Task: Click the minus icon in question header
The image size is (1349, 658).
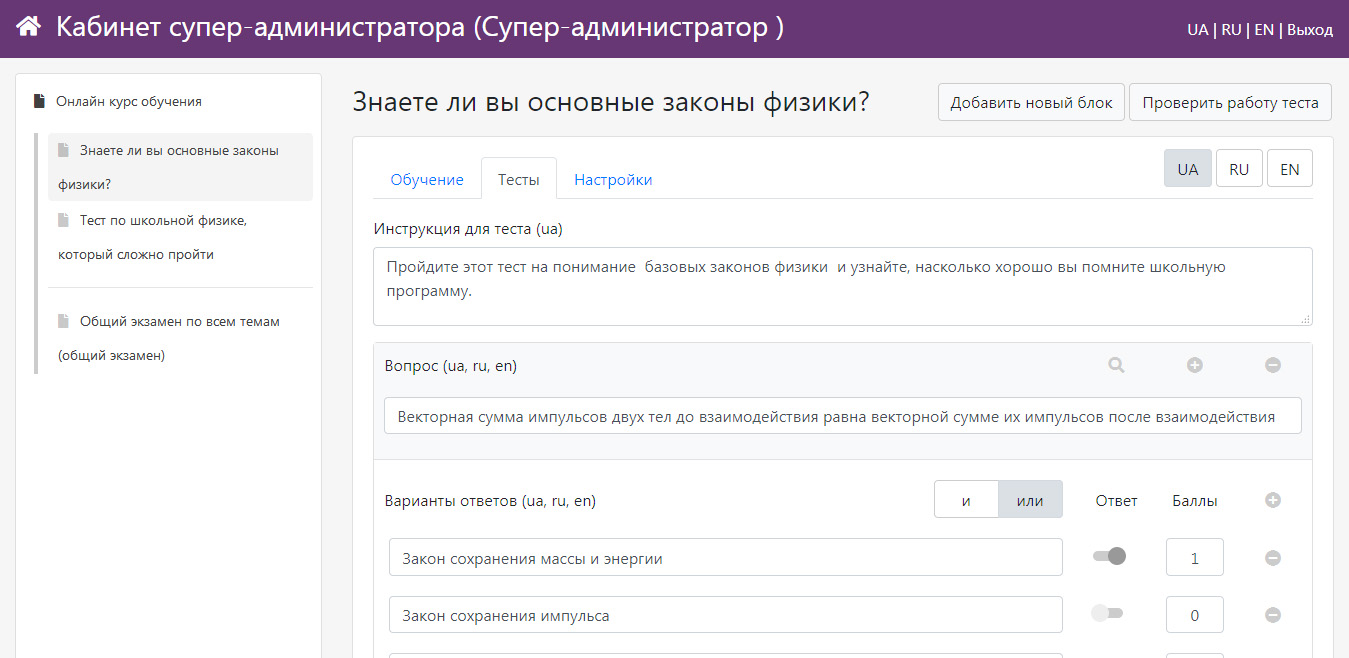Action: (x=1273, y=366)
